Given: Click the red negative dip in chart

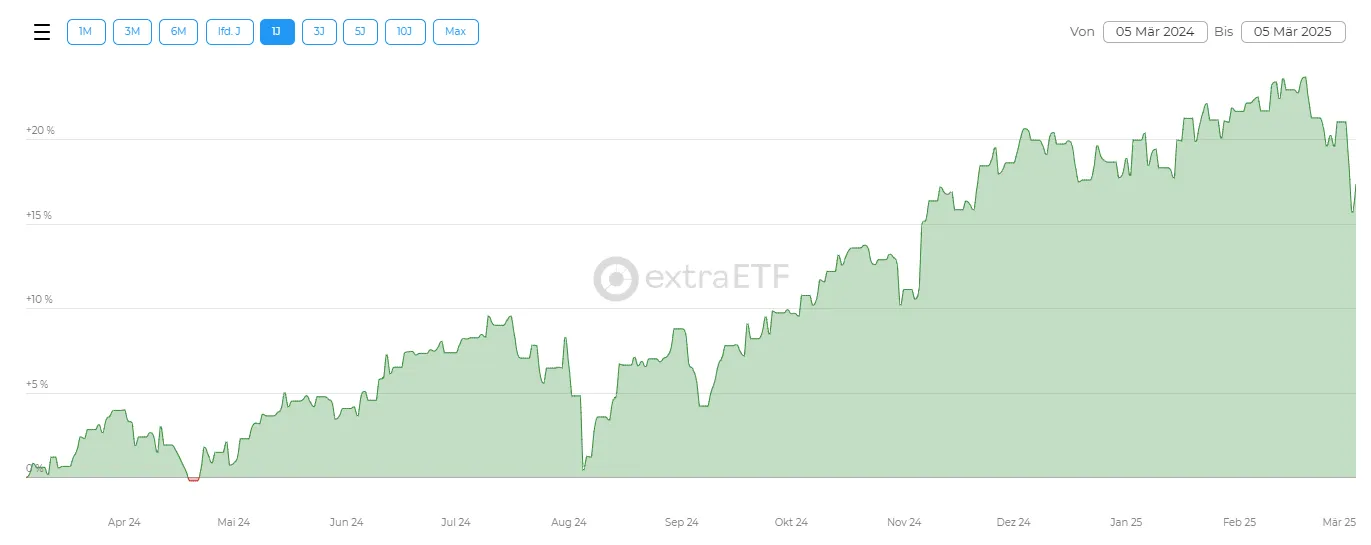Looking at the screenshot, I should [193, 480].
